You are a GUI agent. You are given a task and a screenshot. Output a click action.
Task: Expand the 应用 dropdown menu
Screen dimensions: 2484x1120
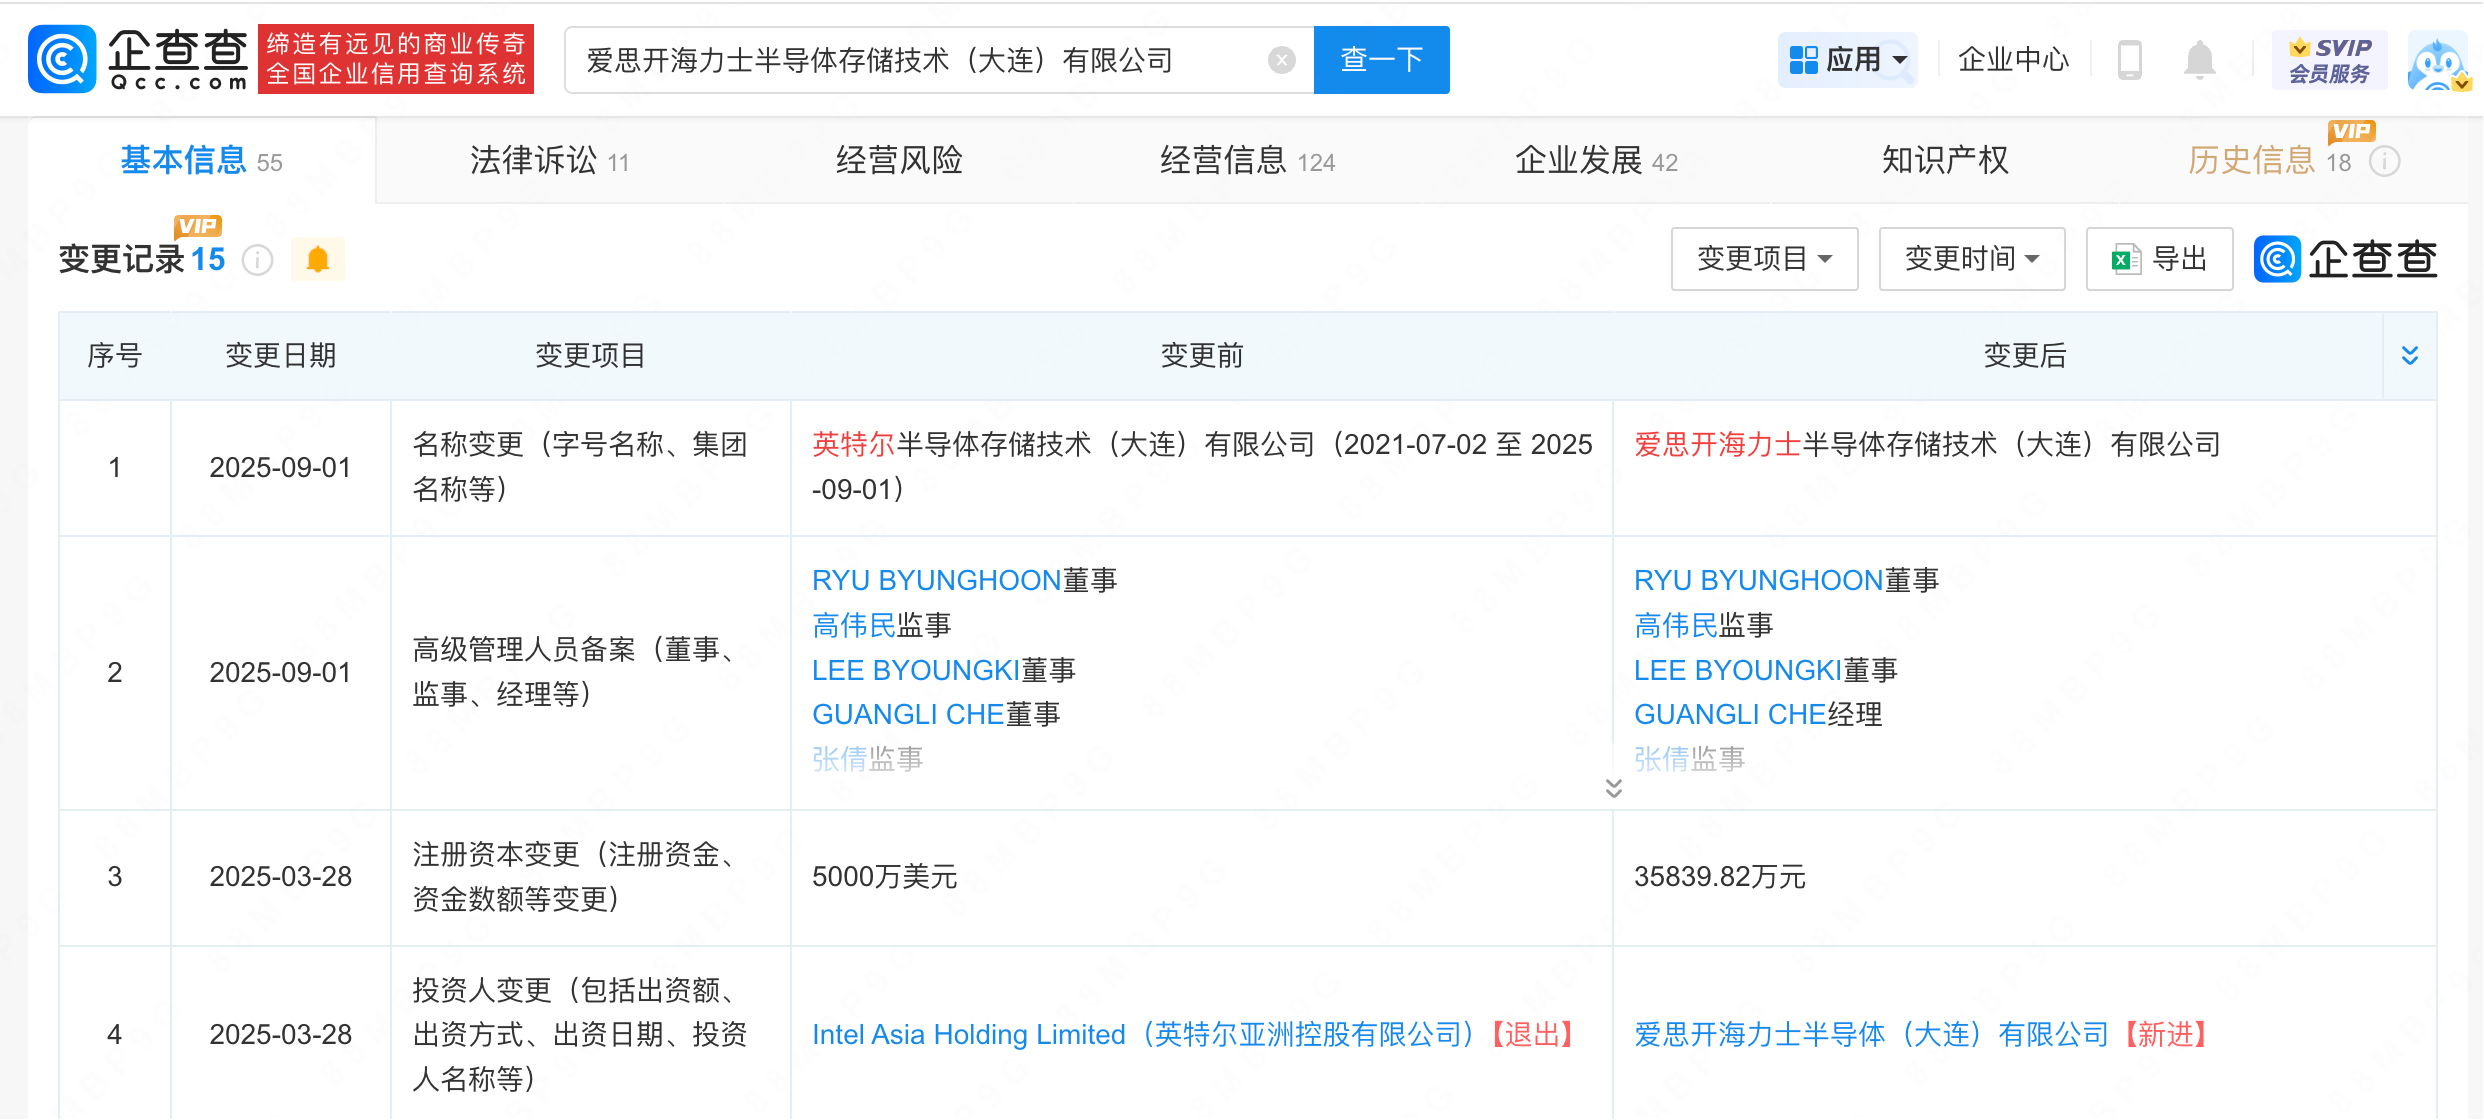pos(1848,60)
